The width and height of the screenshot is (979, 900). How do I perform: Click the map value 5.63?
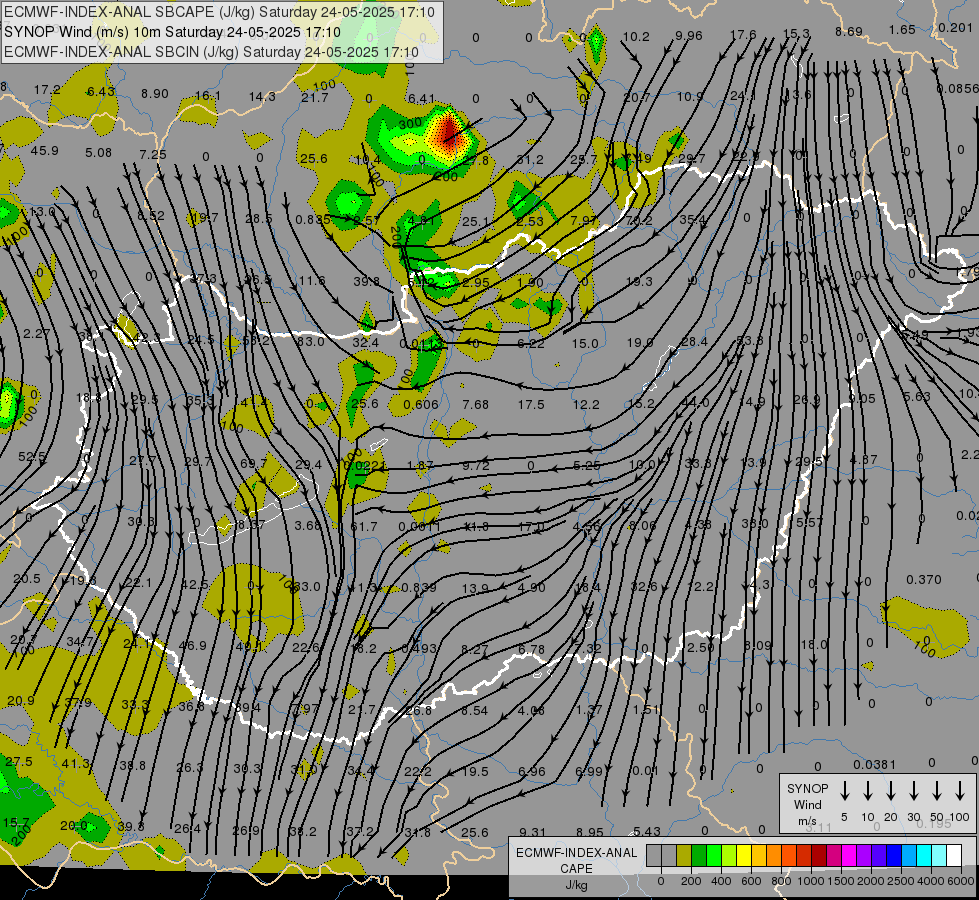[x=917, y=396]
